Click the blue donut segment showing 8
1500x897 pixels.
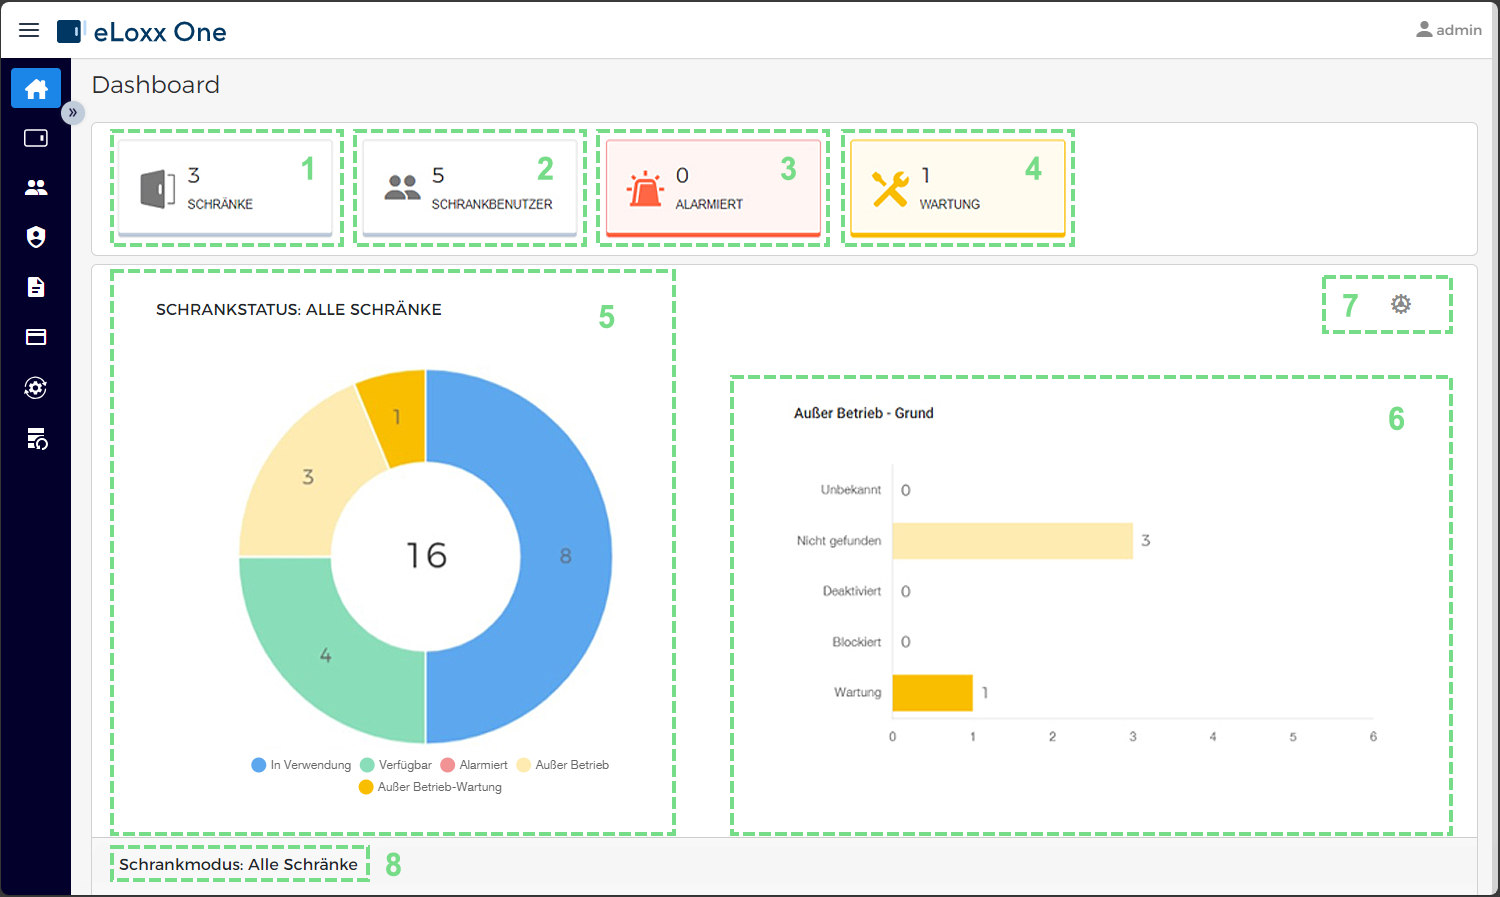click(x=566, y=556)
